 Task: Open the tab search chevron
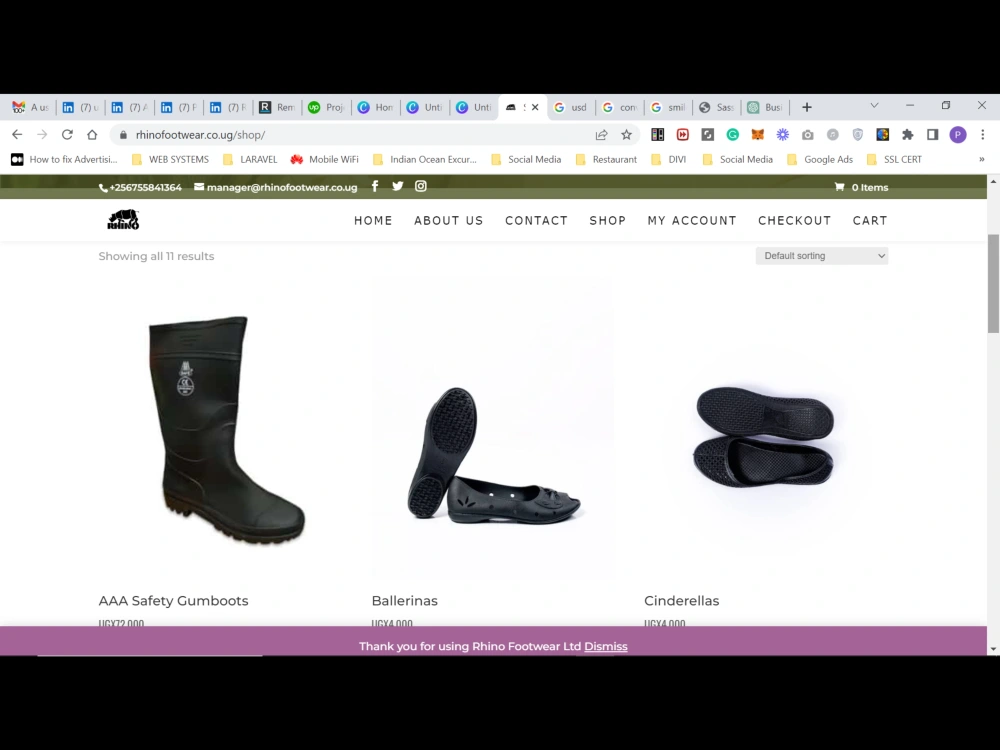click(874, 105)
